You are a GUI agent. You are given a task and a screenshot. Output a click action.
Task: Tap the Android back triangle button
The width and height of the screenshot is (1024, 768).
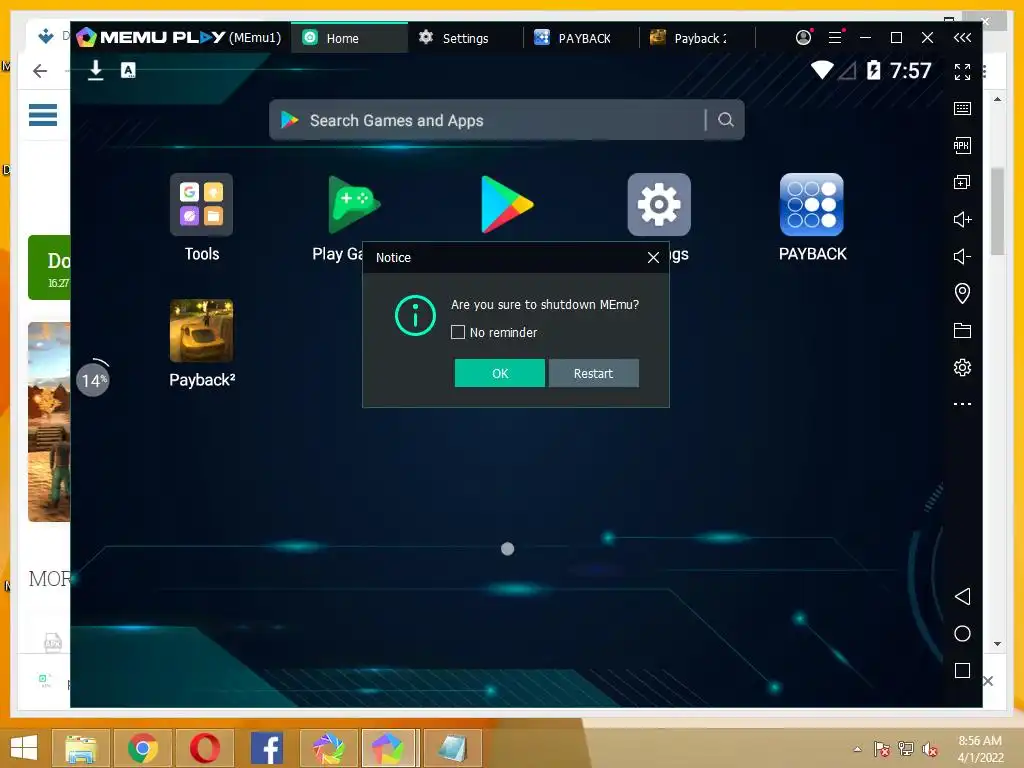962,596
